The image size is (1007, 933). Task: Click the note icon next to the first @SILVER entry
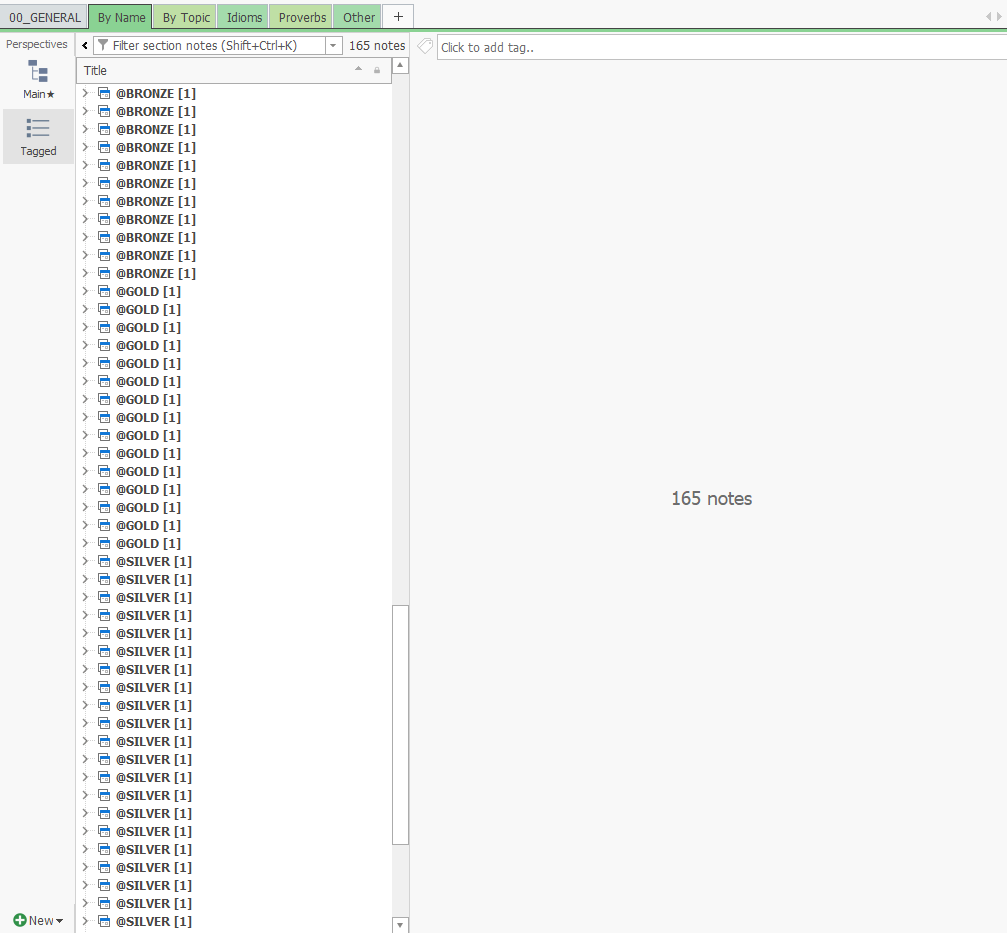pos(104,561)
